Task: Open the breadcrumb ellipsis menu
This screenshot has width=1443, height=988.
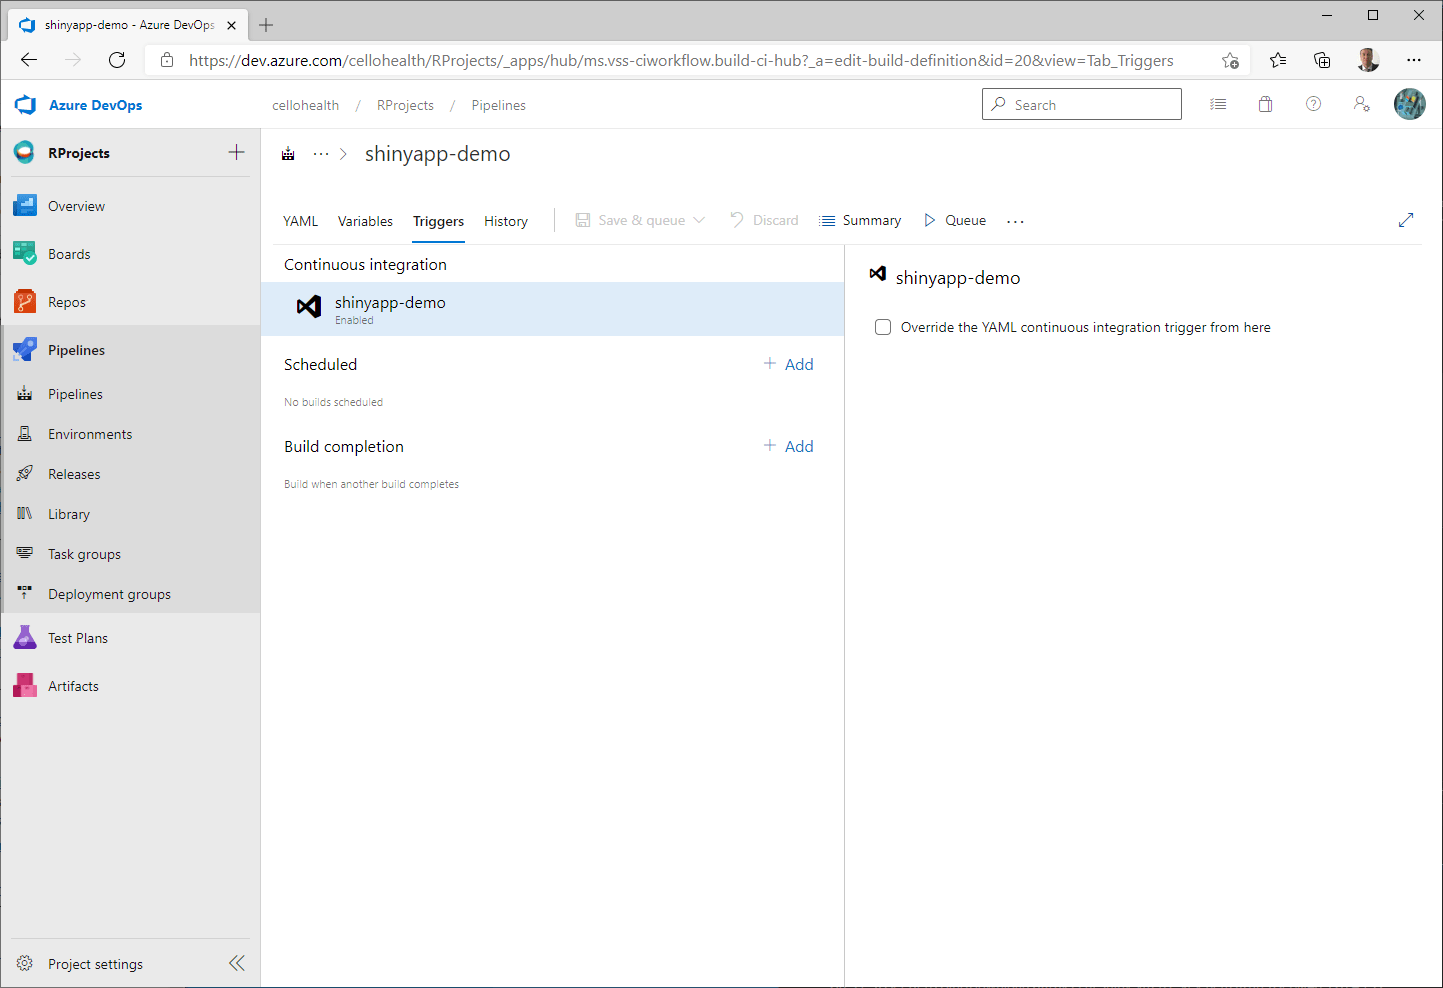Action: pyautogui.click(x=321, y=153)
